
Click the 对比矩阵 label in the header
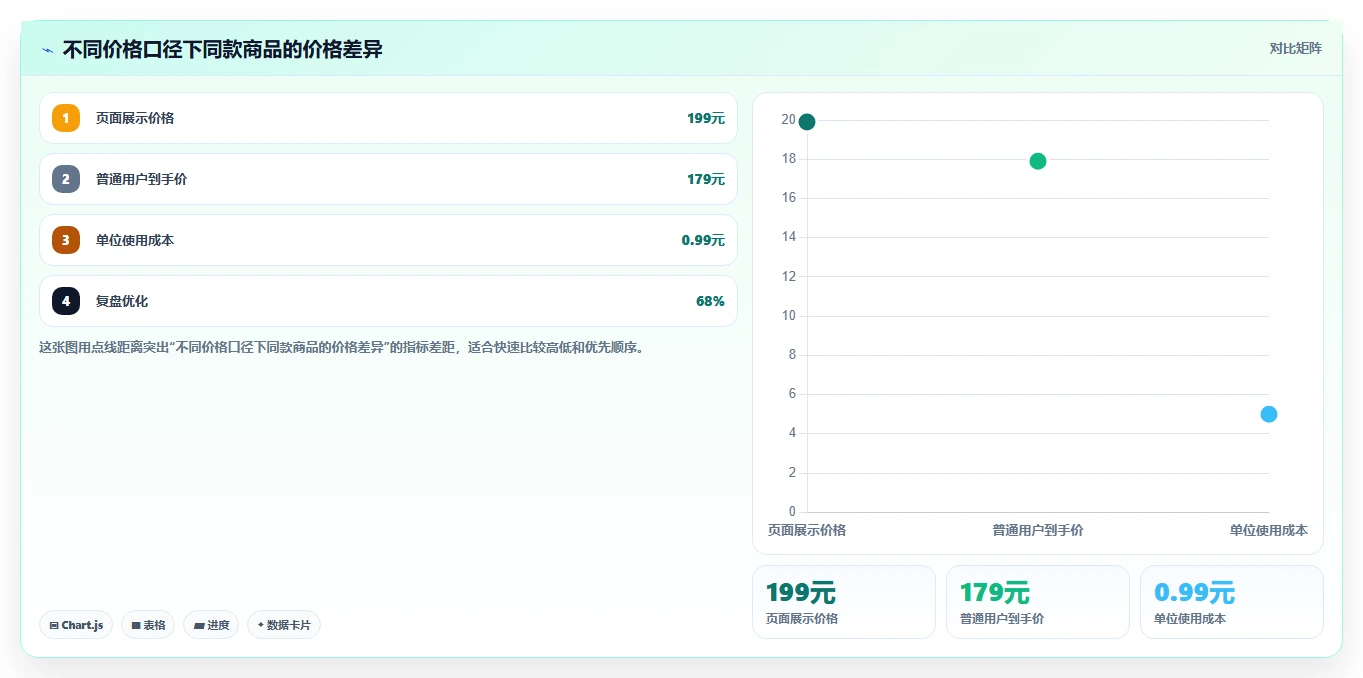click(x=1296, y=48)
